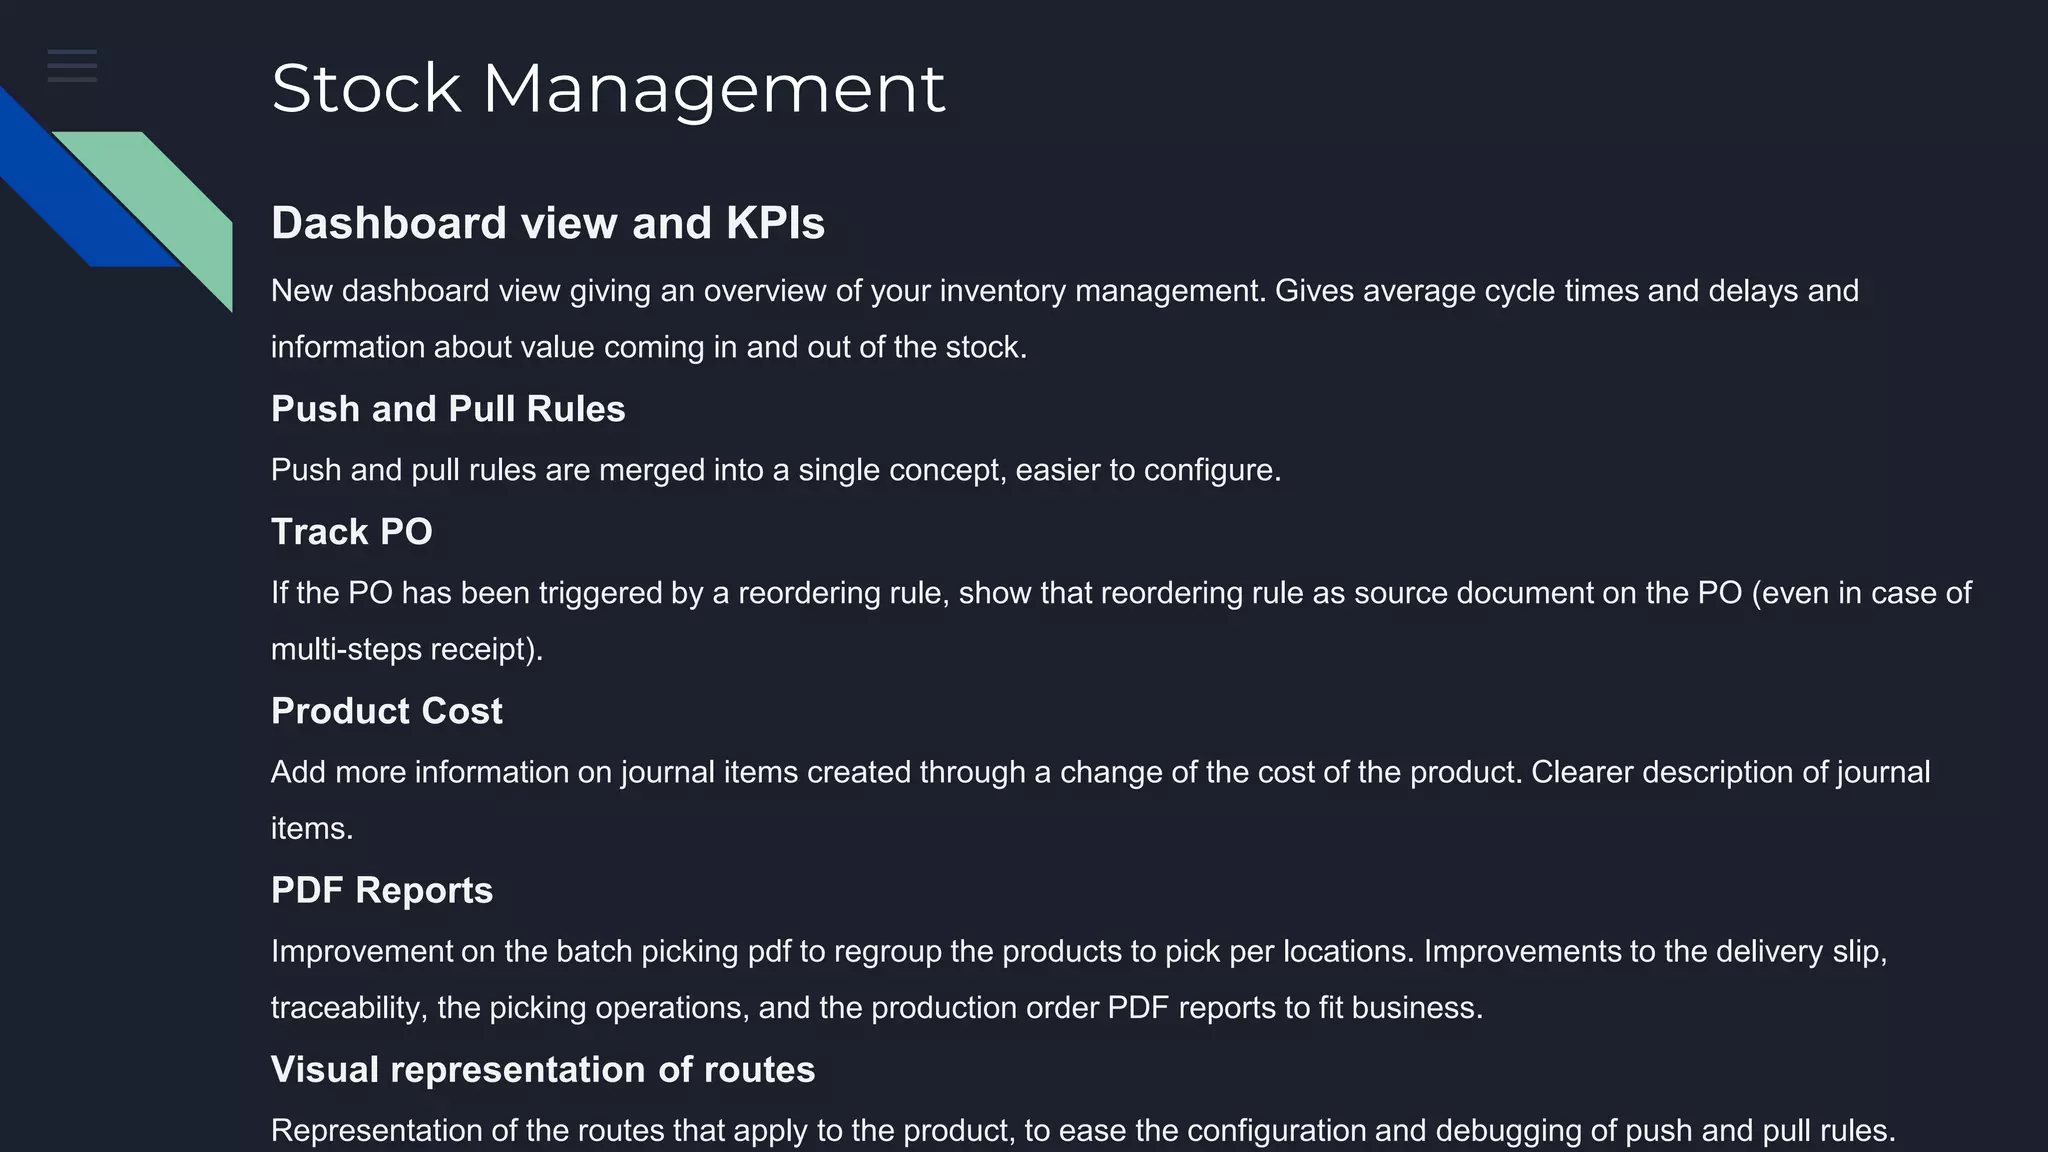Click line 'information about value coming in'

click(x=649, y=347)
